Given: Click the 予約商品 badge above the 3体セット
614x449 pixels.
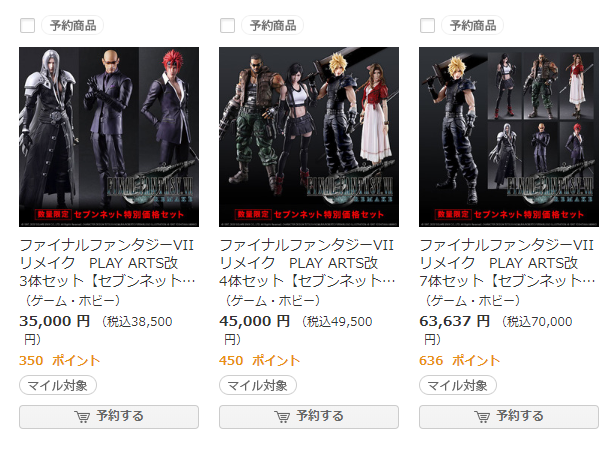Looking at the screenshot, I should [73, 26].
